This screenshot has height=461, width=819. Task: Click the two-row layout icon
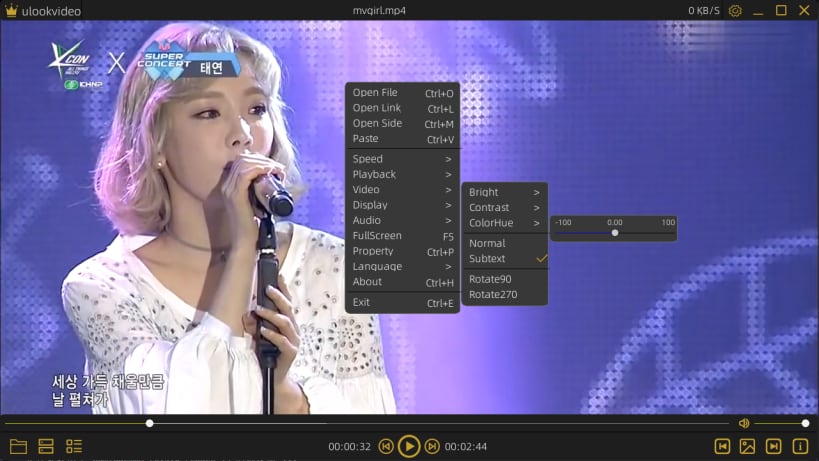pos(46,446)
